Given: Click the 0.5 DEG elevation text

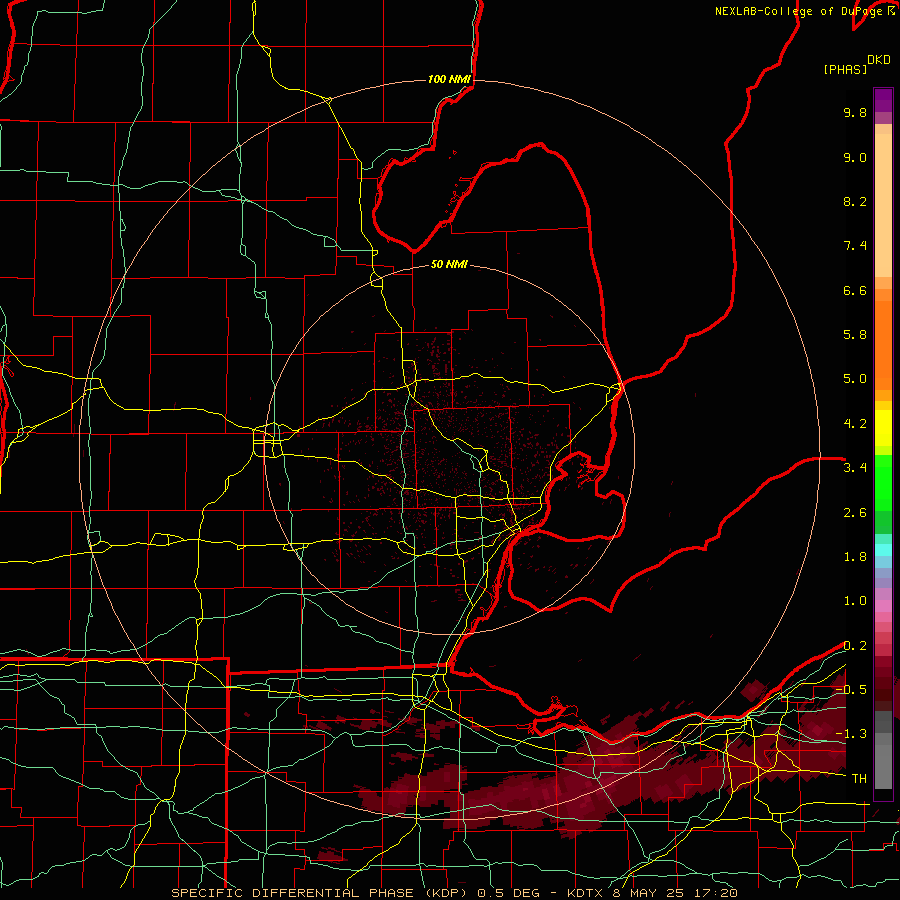Looking at the screenshot, I should tap(509, 893).
